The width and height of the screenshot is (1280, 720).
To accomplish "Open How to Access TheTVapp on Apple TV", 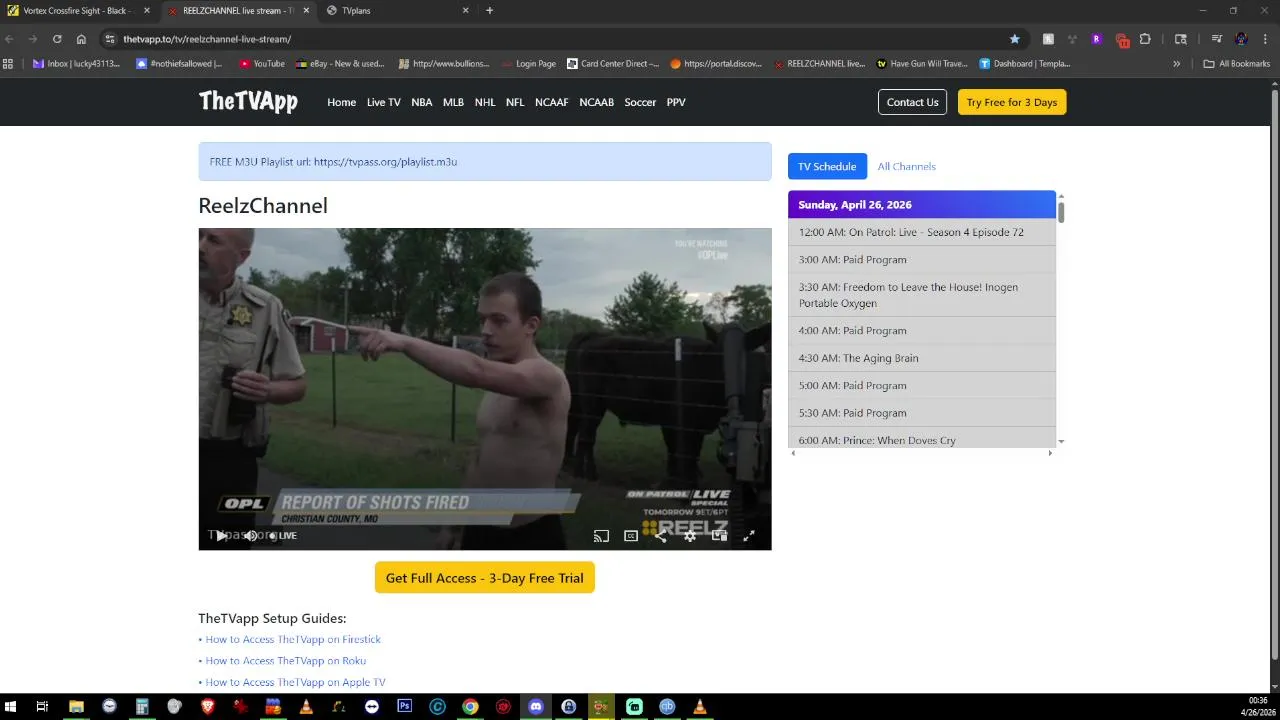I will (295, 682).
